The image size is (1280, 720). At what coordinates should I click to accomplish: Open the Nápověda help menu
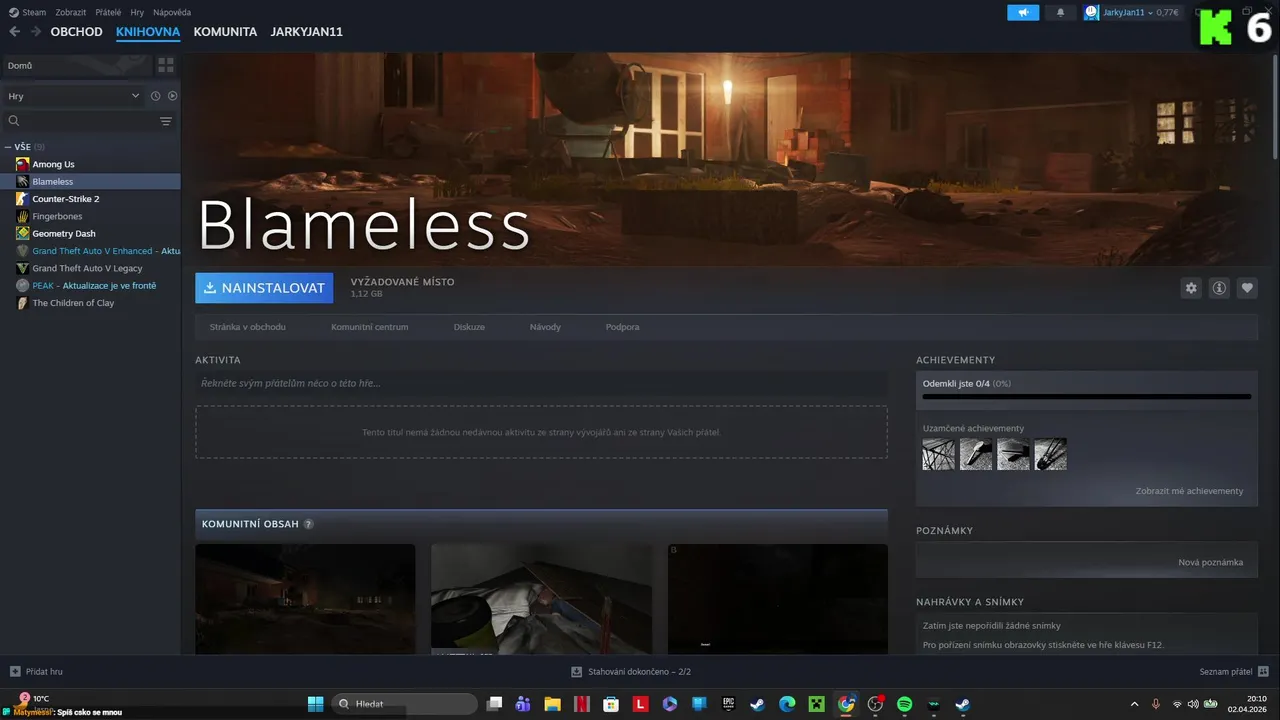(172, 13)
